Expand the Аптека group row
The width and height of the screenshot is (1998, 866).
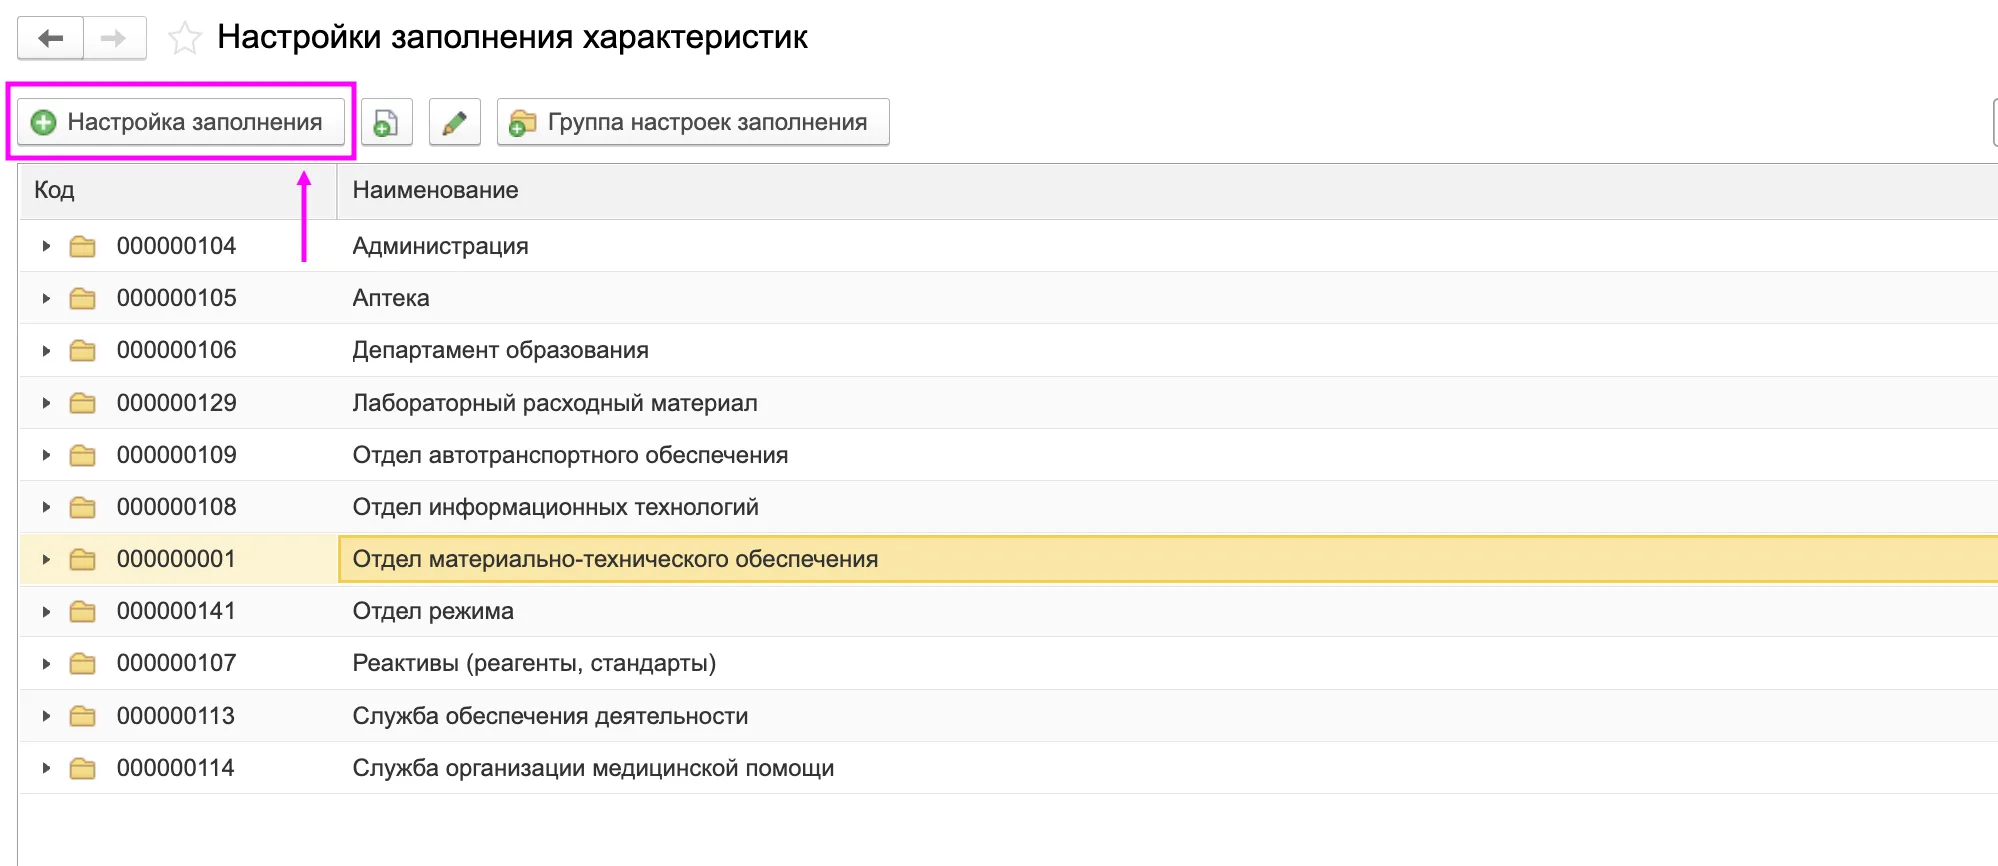pyautogui.click(x=46, y=298)
